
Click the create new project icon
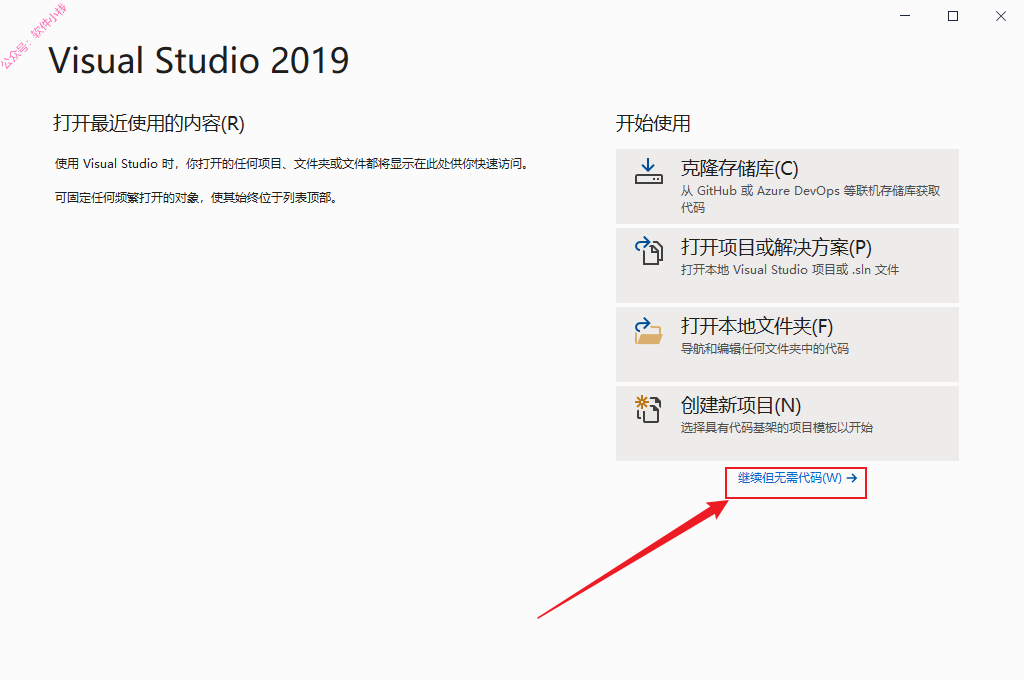click(x=648, y=409)
